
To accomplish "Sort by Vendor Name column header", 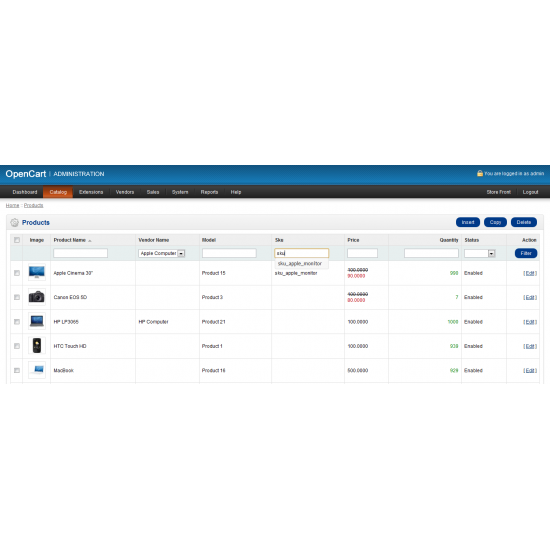I will coord(154,240).
